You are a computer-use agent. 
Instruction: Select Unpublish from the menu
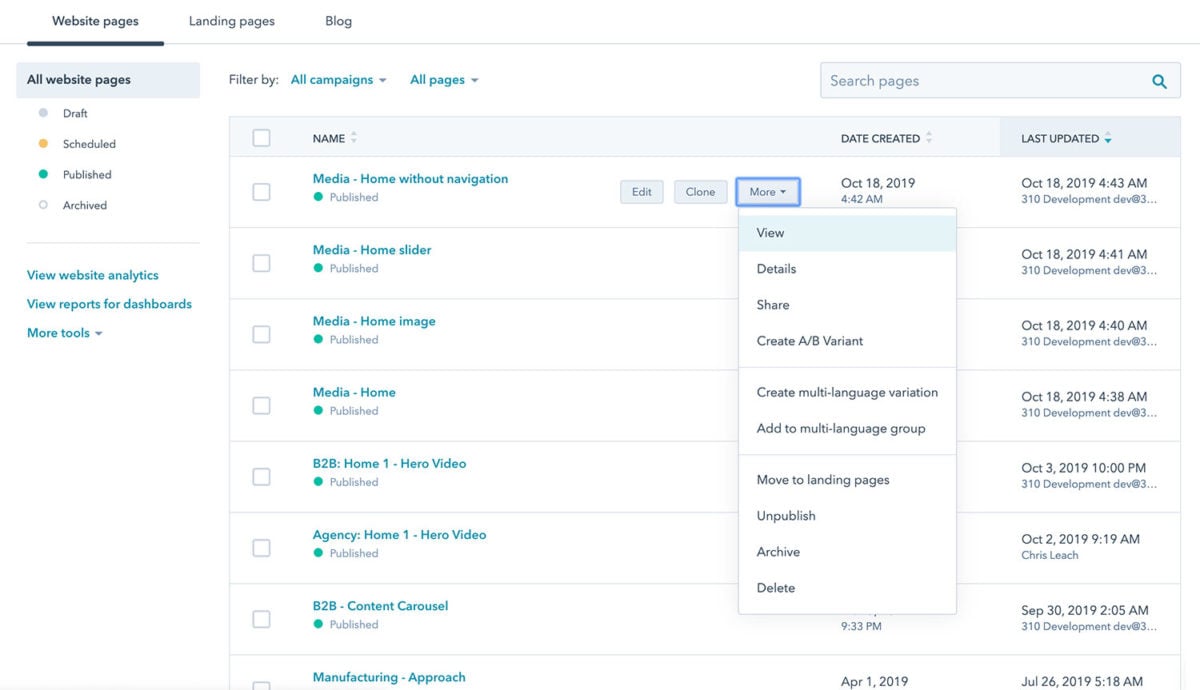point(847,516)
